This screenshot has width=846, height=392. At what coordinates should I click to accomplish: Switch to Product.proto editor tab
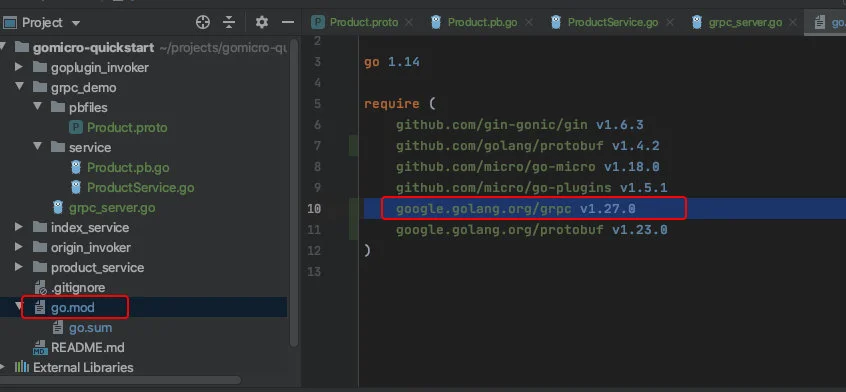[x=364, y=22]
